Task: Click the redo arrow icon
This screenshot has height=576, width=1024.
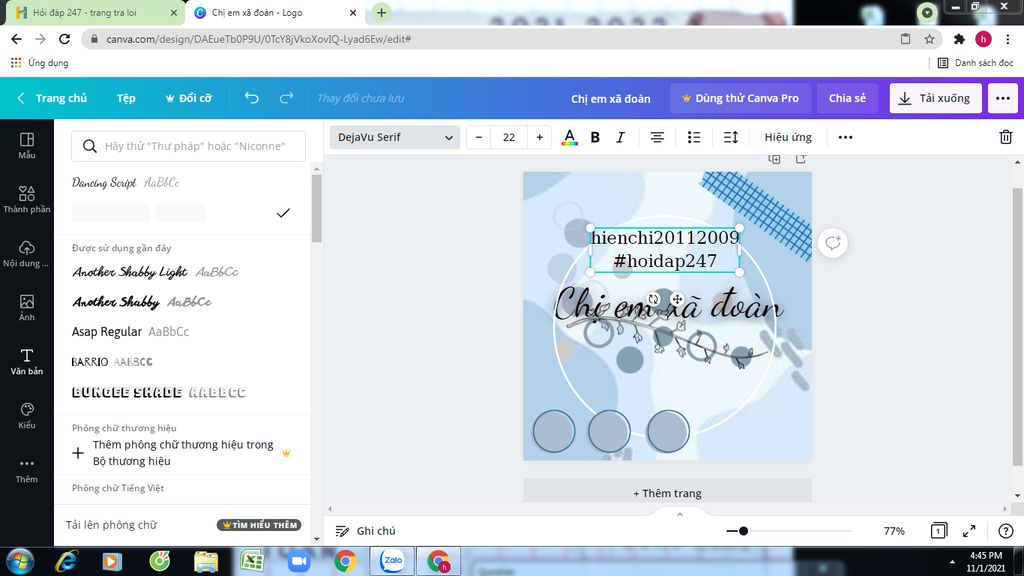Action: click(286, 98)
